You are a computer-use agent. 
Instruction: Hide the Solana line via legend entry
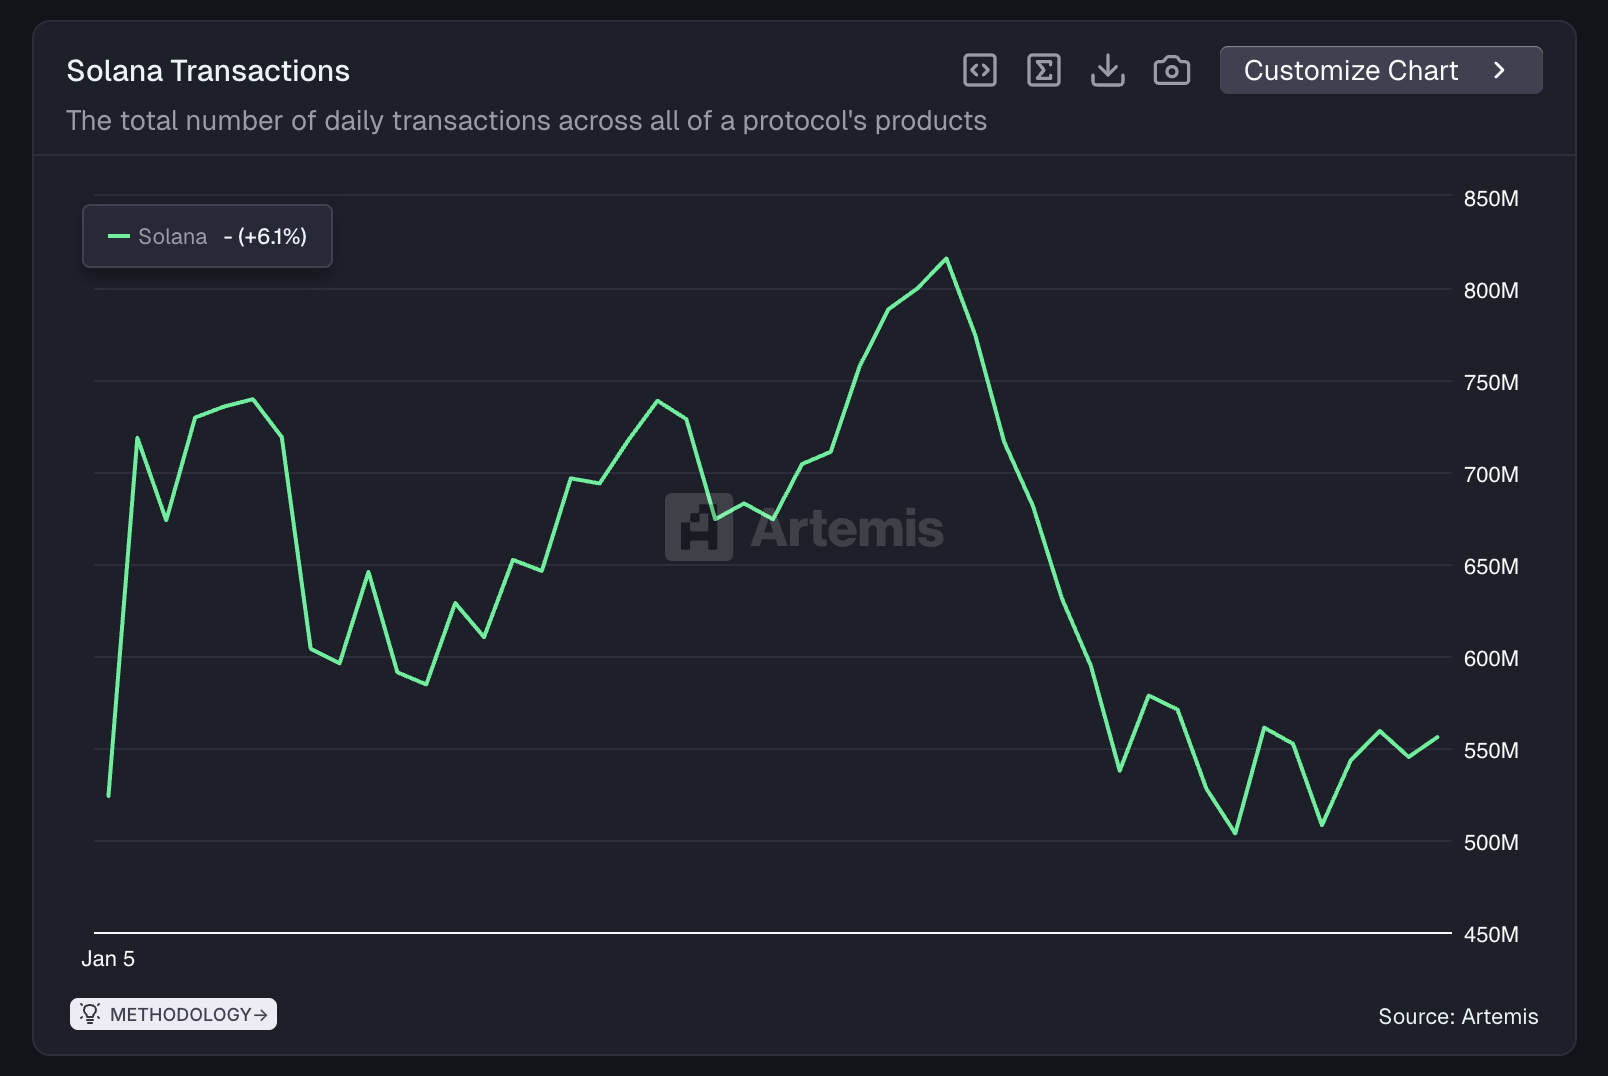[x=173, y=236]
